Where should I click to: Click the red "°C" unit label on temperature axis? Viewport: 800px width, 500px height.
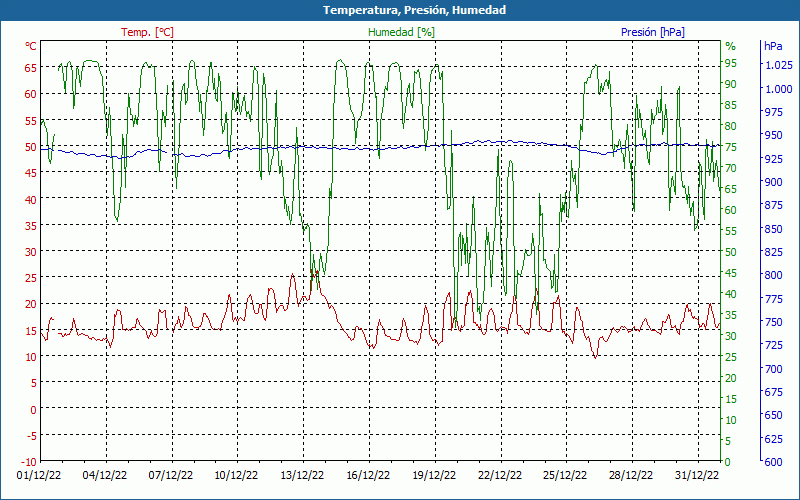(x=31, y=46)
